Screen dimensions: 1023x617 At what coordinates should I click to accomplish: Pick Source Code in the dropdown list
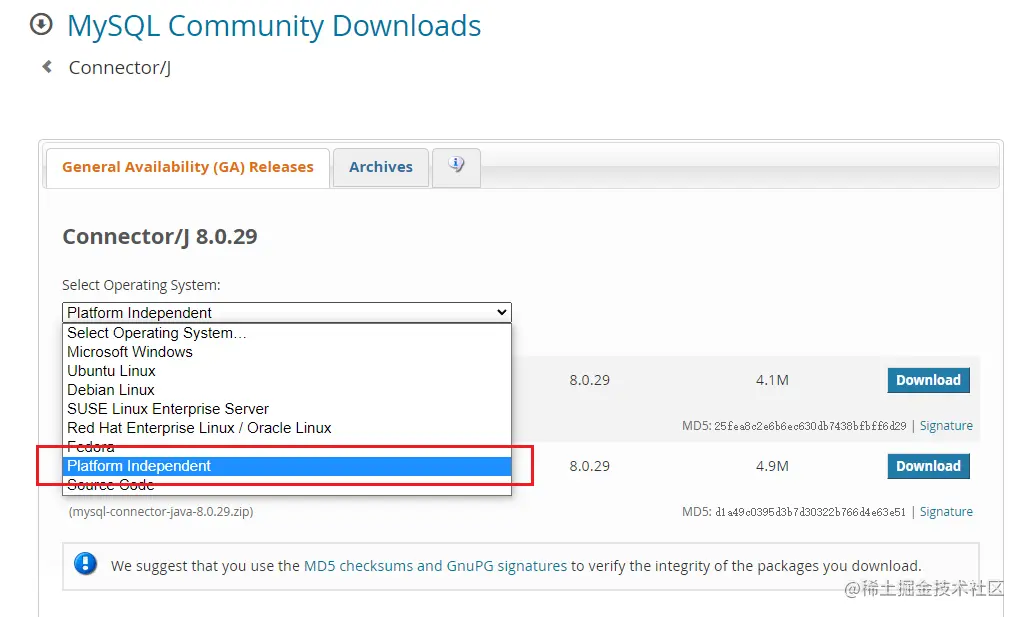click(286, 485)
